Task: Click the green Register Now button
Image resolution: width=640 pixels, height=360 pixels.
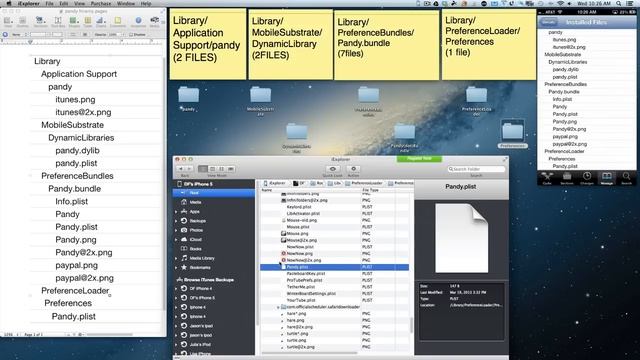Action: point(419,159)
